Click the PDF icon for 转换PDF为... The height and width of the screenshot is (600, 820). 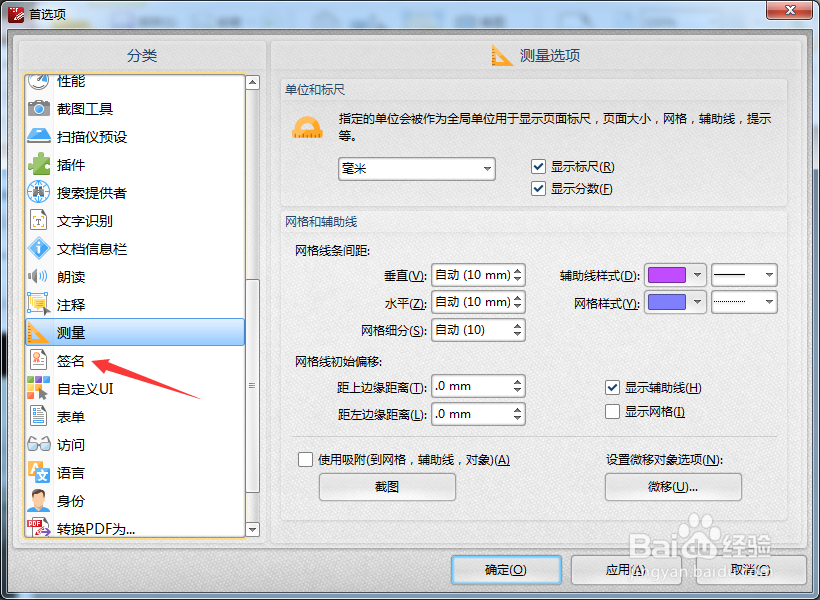[39, 528]
